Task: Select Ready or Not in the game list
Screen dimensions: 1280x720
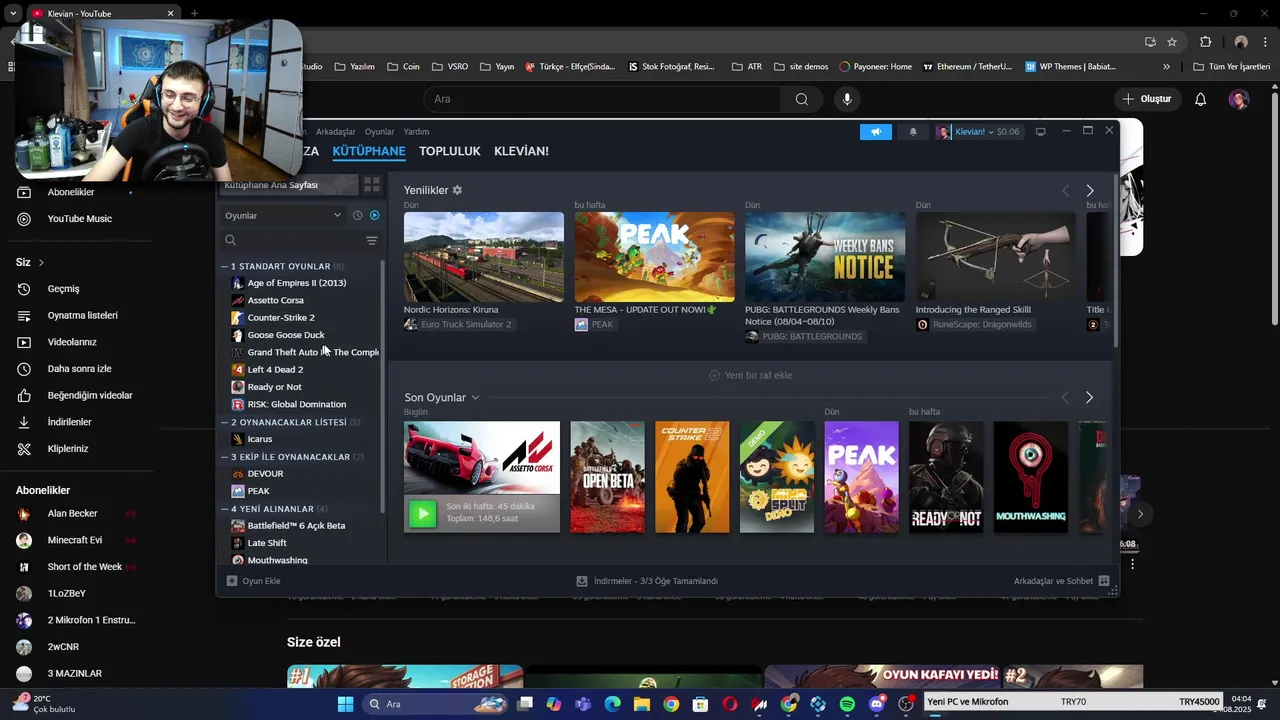Action: pyautogui.click(x=274, y=387)
